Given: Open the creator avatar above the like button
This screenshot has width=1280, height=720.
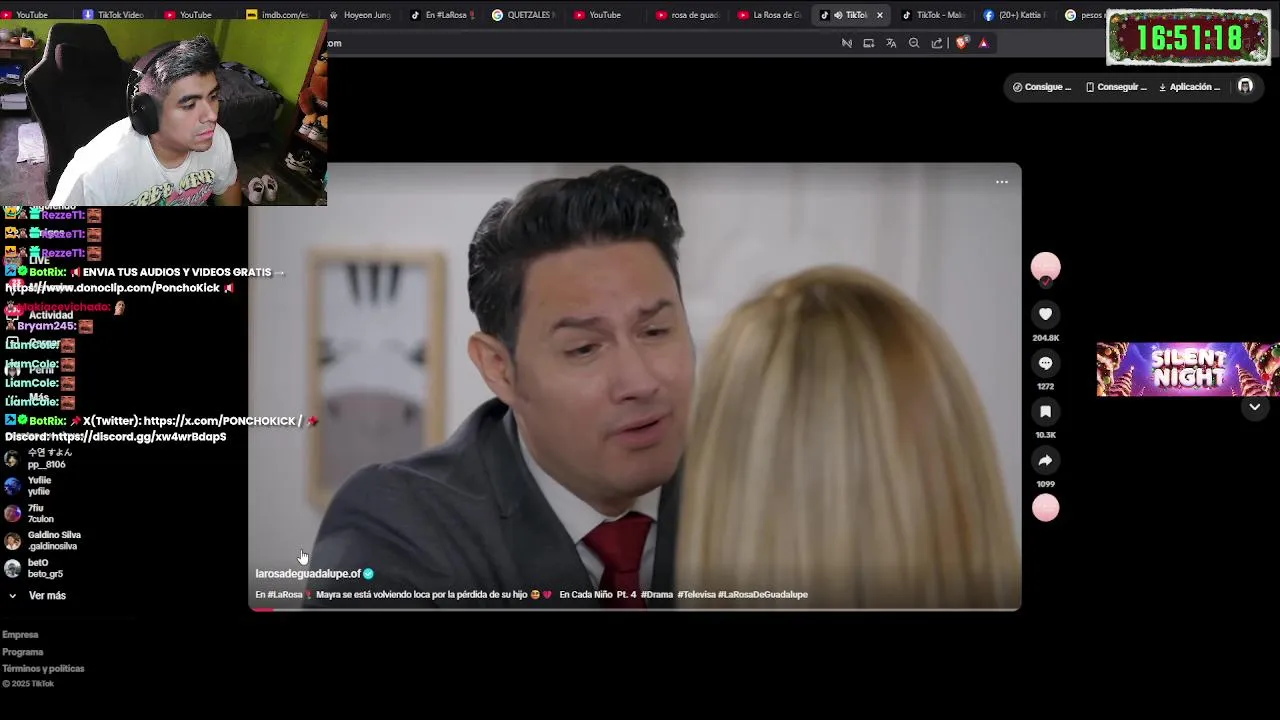Looking at the screenshot, I should pos(1045,267).
